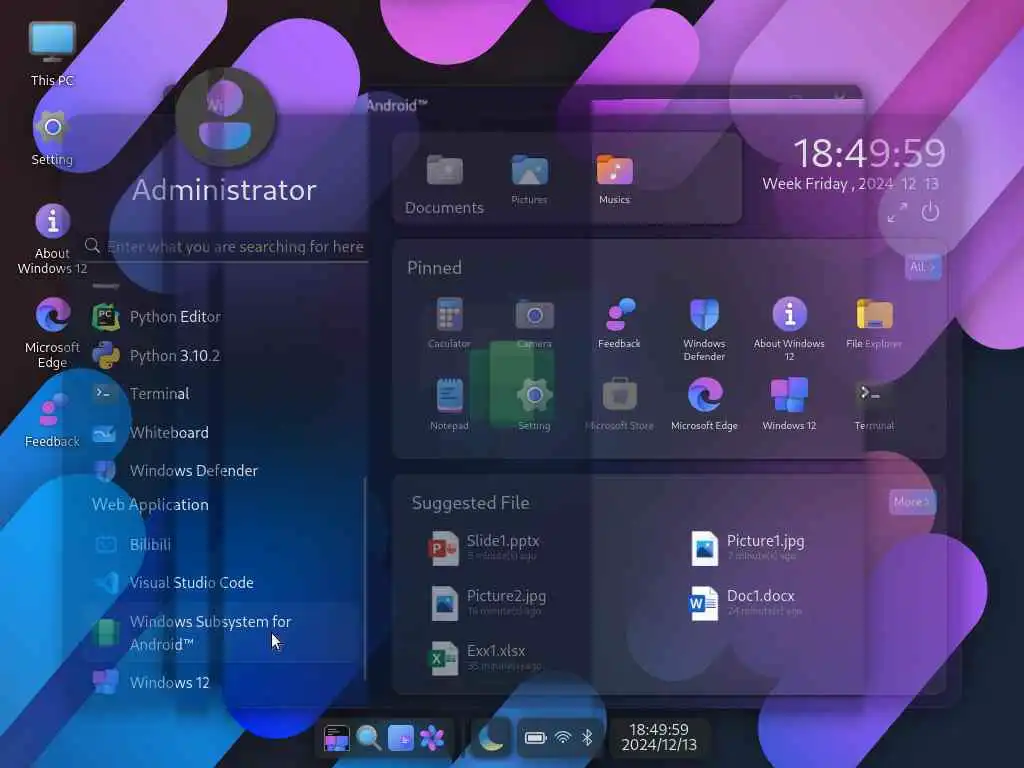This screenshot has width=1024, height=768.
Task: Open the Musics folder
Action: tap(615, 179)
